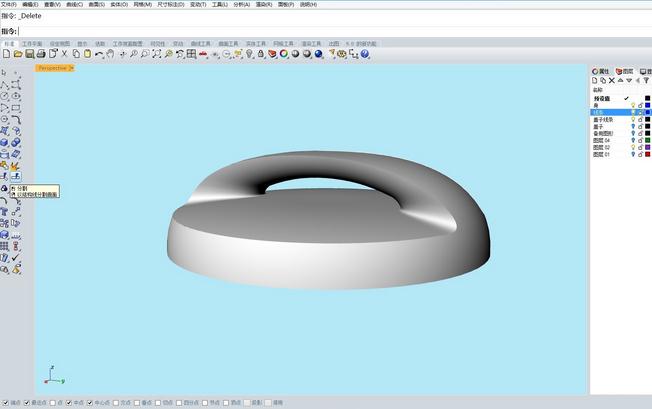The height and width of the screenshot is (409, 652).
Task: Open the 文件(F) menu
Action: coord(9,4)
